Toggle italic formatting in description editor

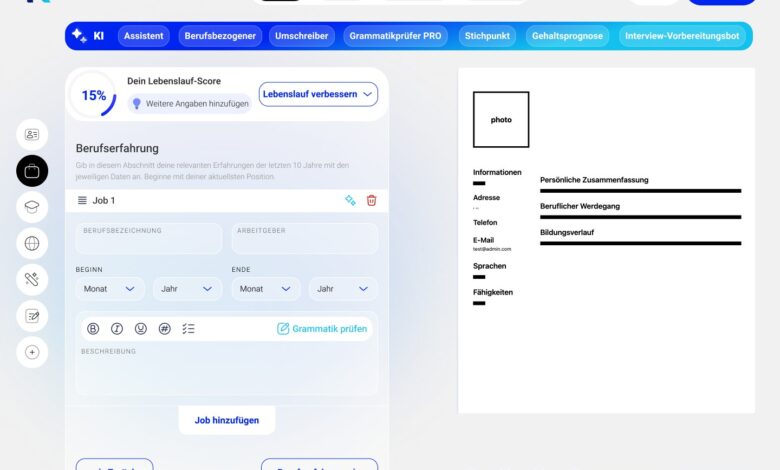(117, 328)
